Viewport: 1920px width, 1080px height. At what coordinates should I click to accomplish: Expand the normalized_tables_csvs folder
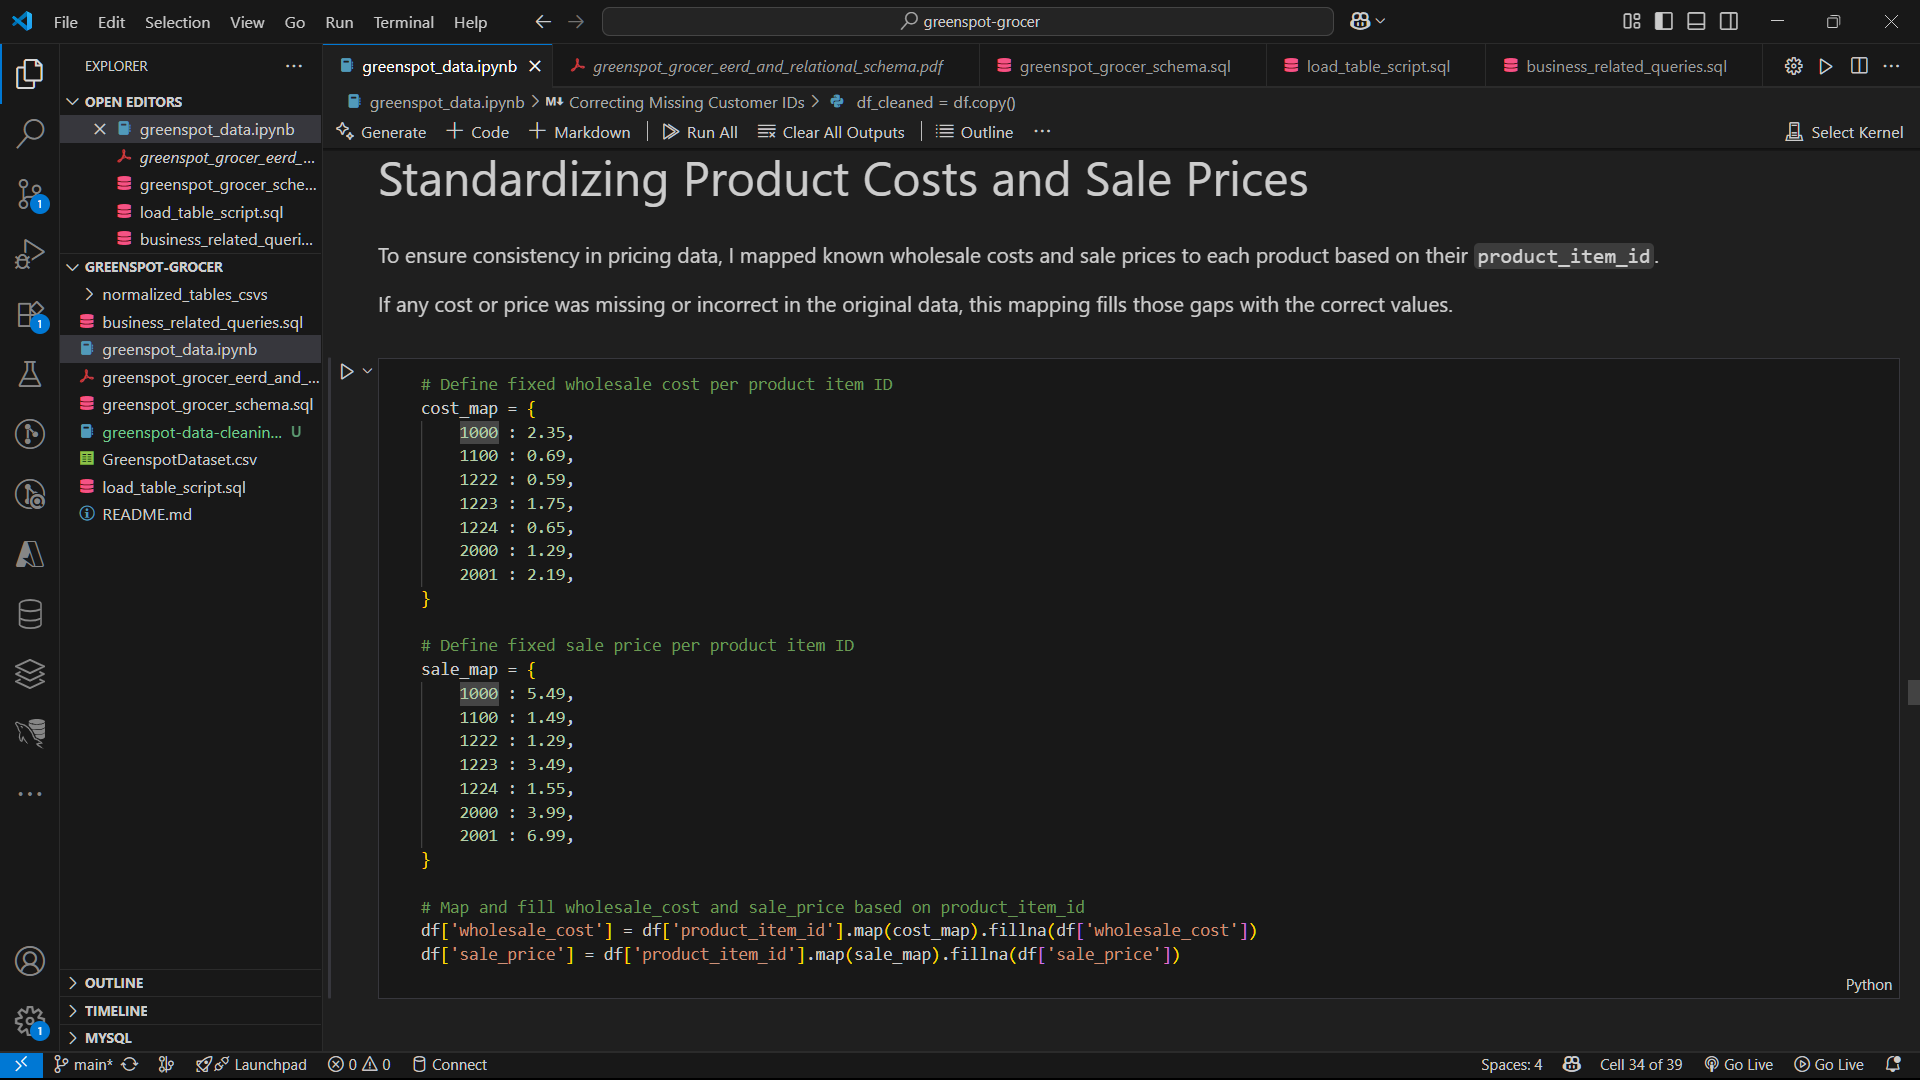pyautogui.click(x=184, y=294)
